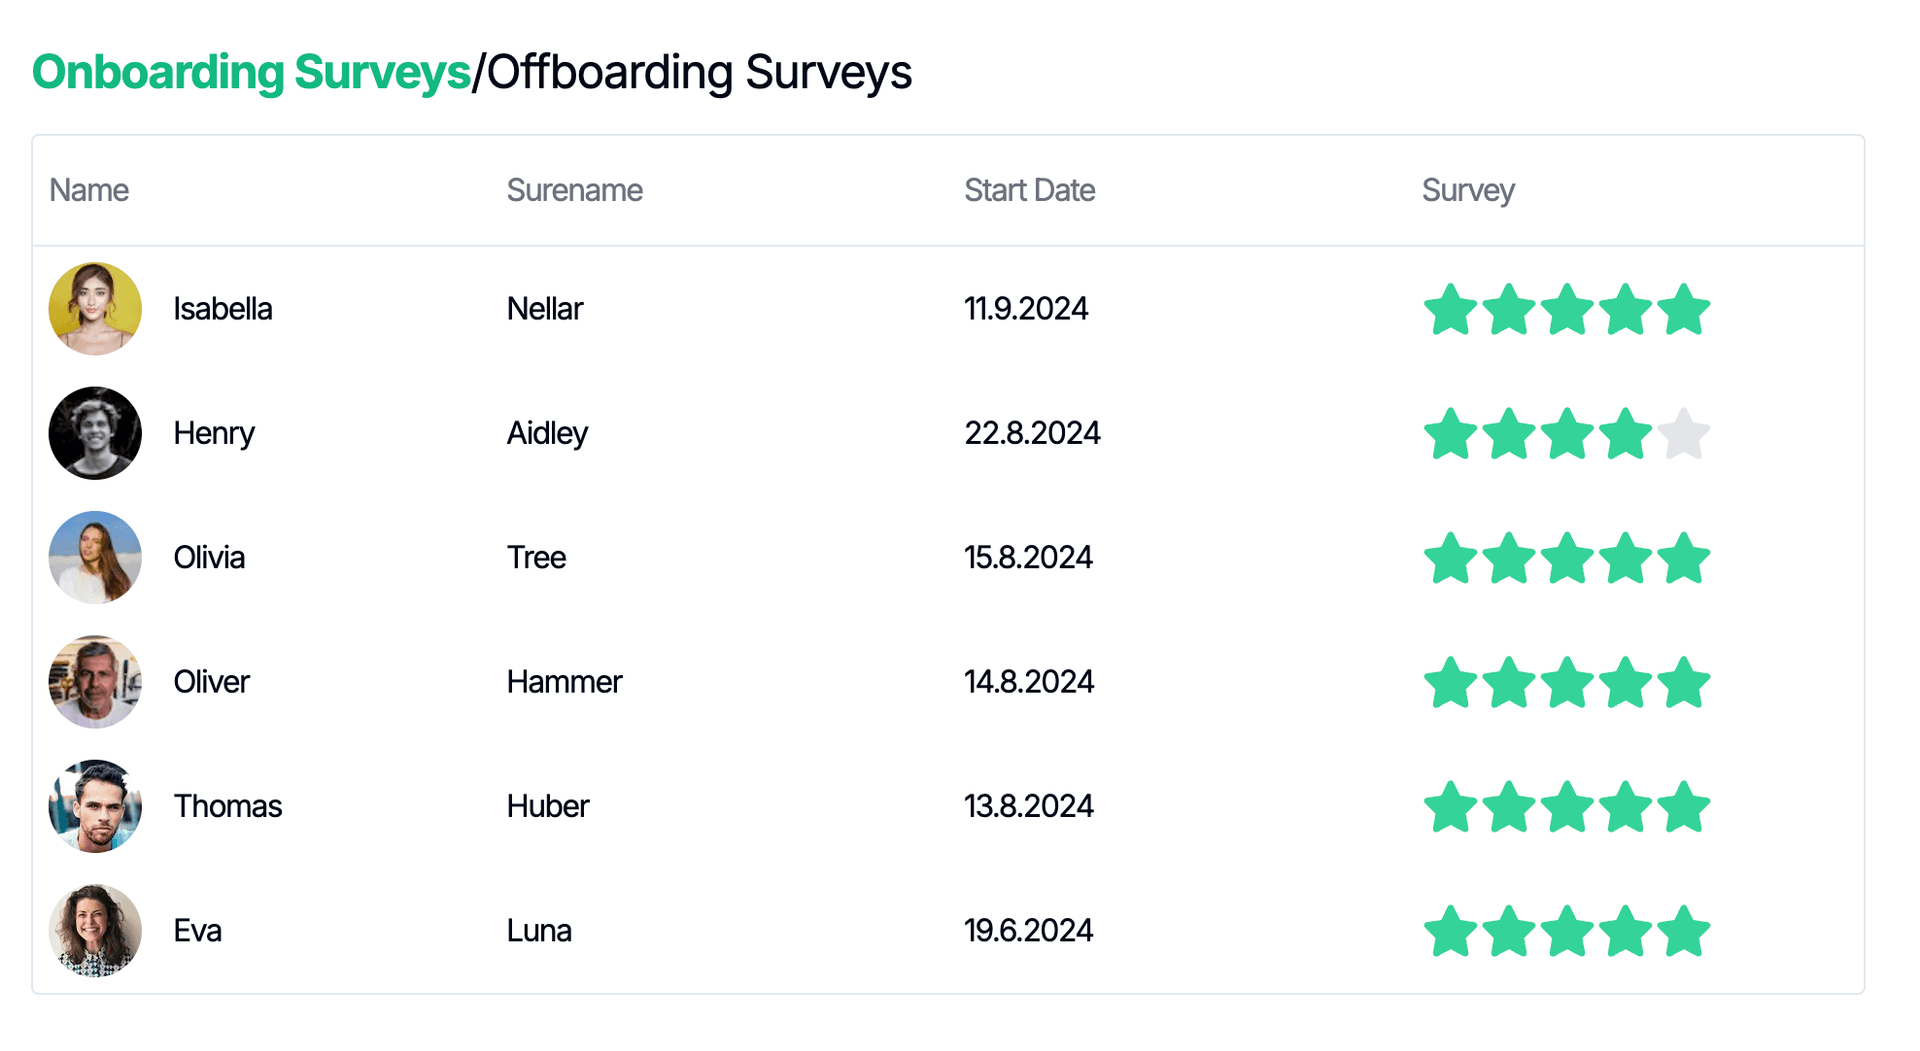Screen dimensions: 1920x1051
Task: Click Isabella's start date 11.9.2024
Action: point(1026,308)
